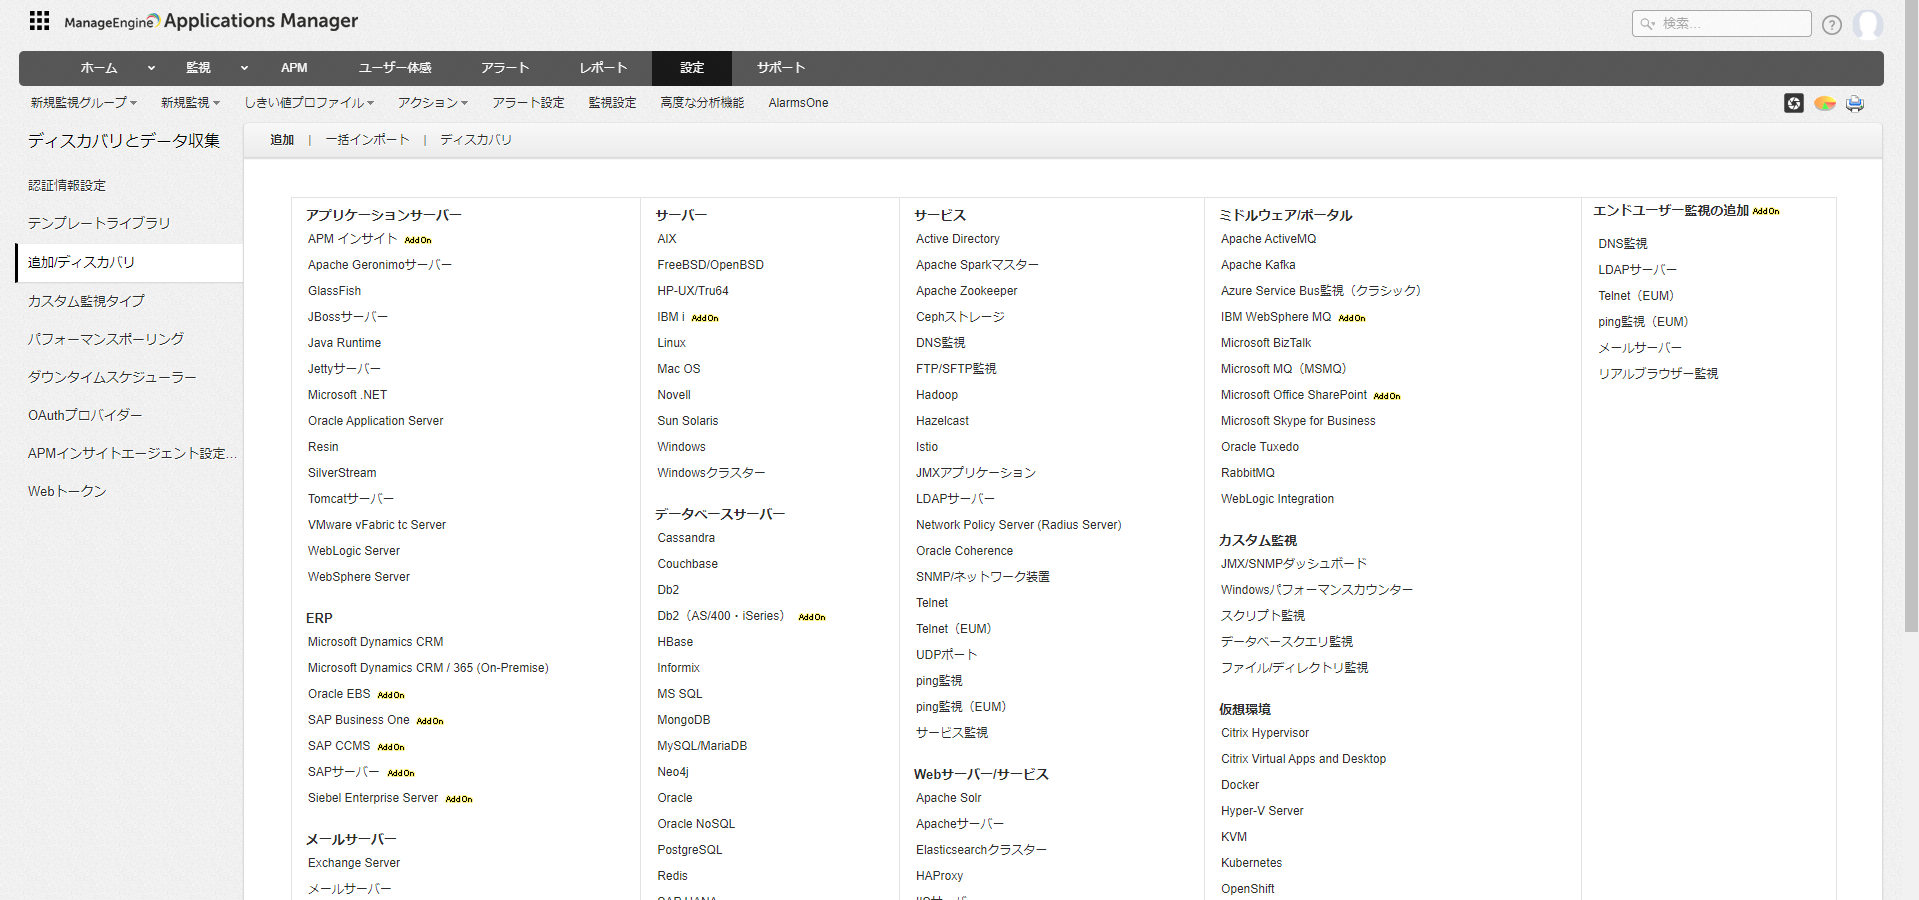
Task: Click the Hadoop service link
Action: coord(937,395)
